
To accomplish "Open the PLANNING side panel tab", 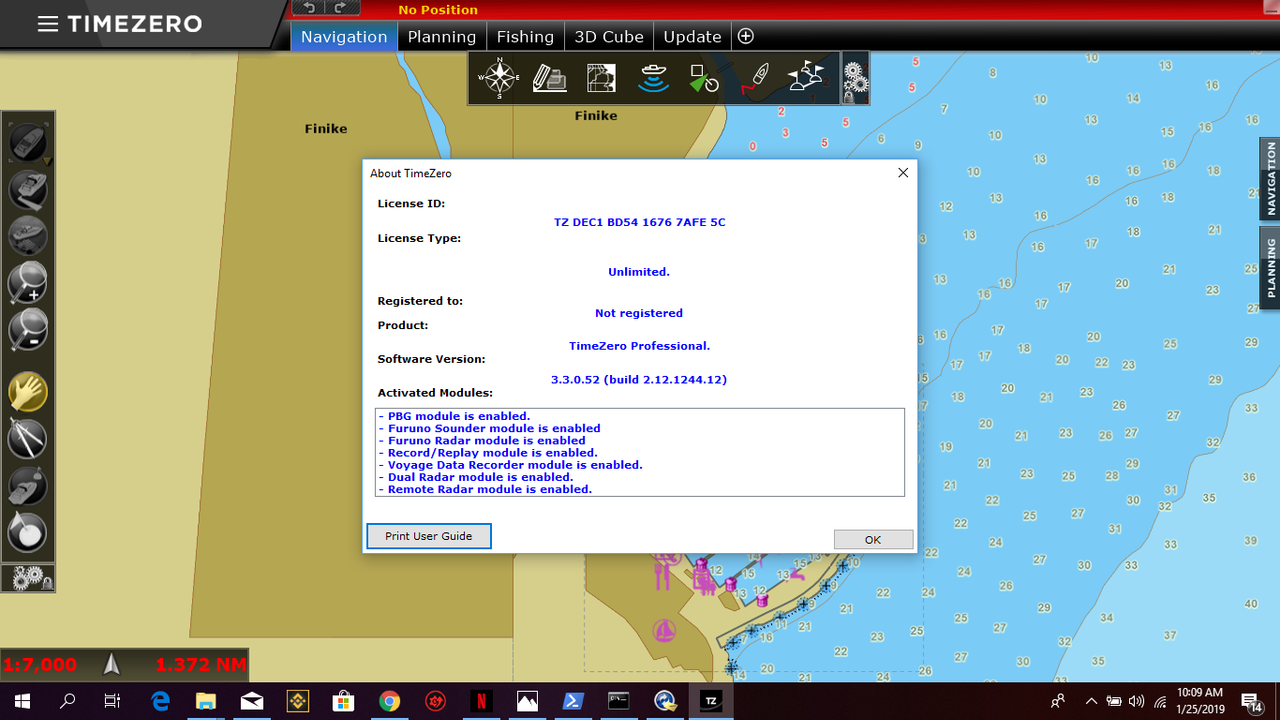I will click(1270, 266).
